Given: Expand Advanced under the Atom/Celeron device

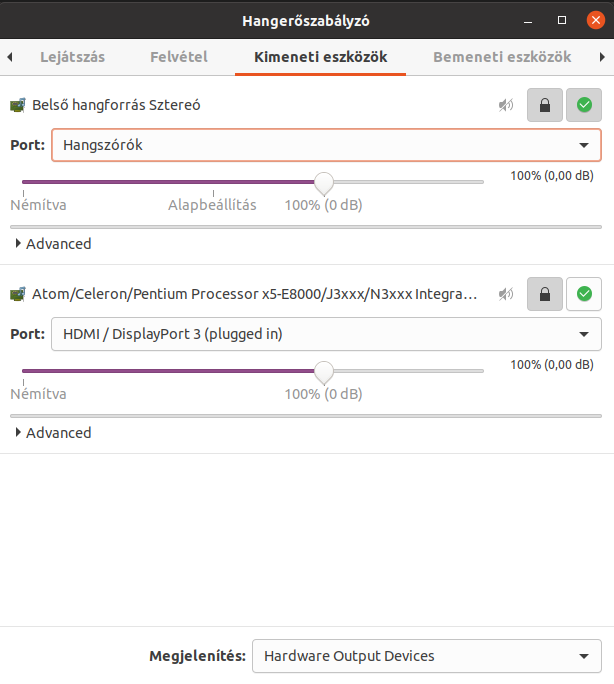Looking at the screenshot, I should (53, 433).
